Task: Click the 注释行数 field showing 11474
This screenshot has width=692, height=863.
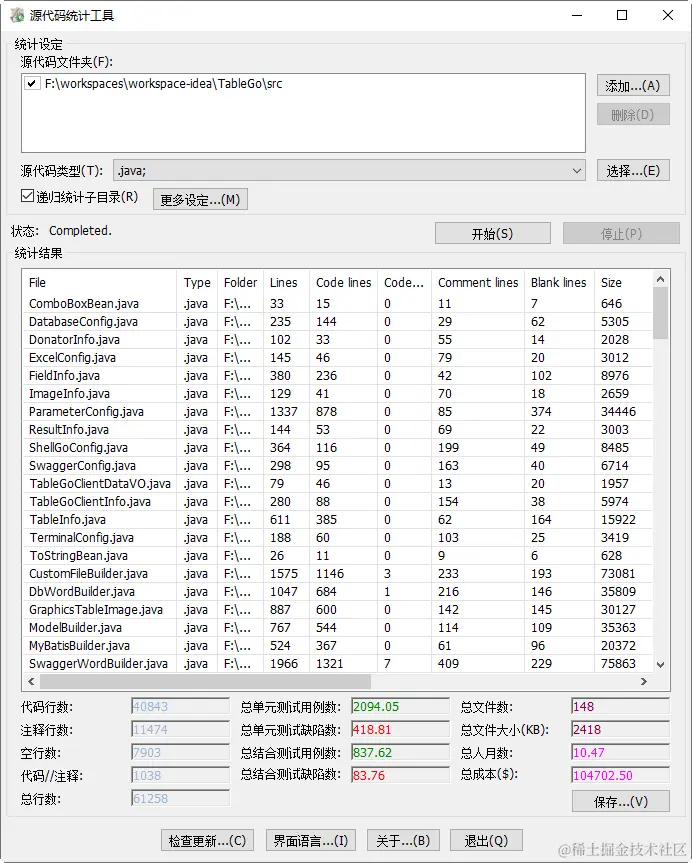Action: (x=181, y=729)
